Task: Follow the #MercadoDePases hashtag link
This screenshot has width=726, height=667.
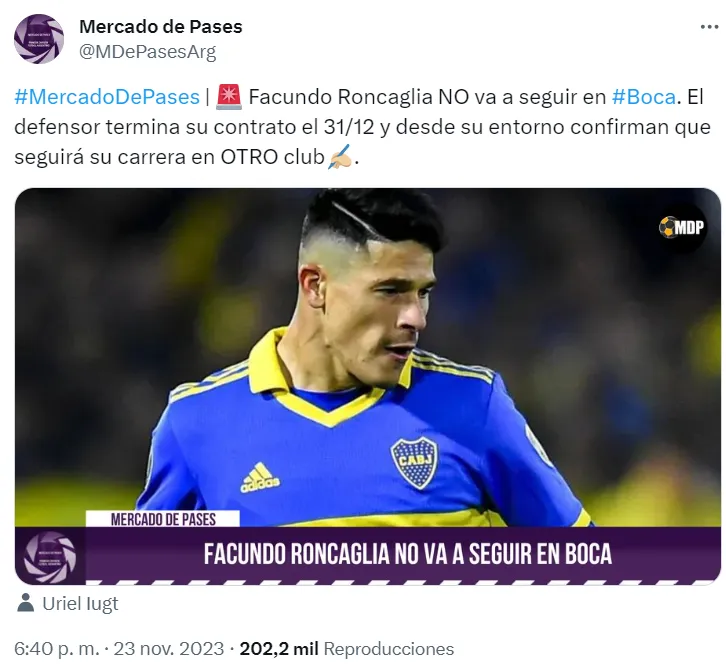Action: 107,97
